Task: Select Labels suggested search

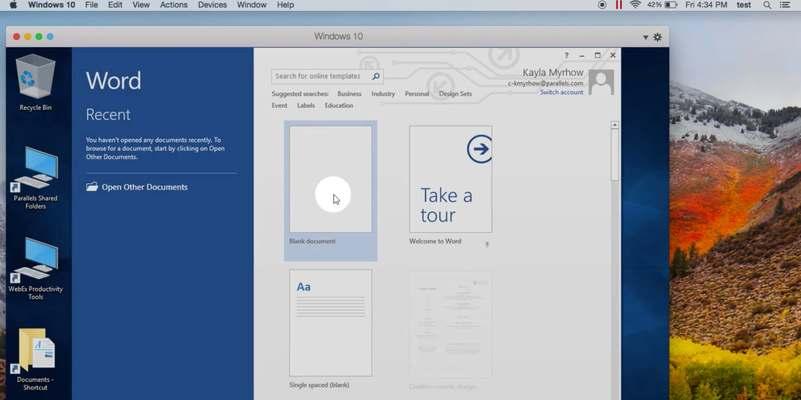Action: pos(306,106)
